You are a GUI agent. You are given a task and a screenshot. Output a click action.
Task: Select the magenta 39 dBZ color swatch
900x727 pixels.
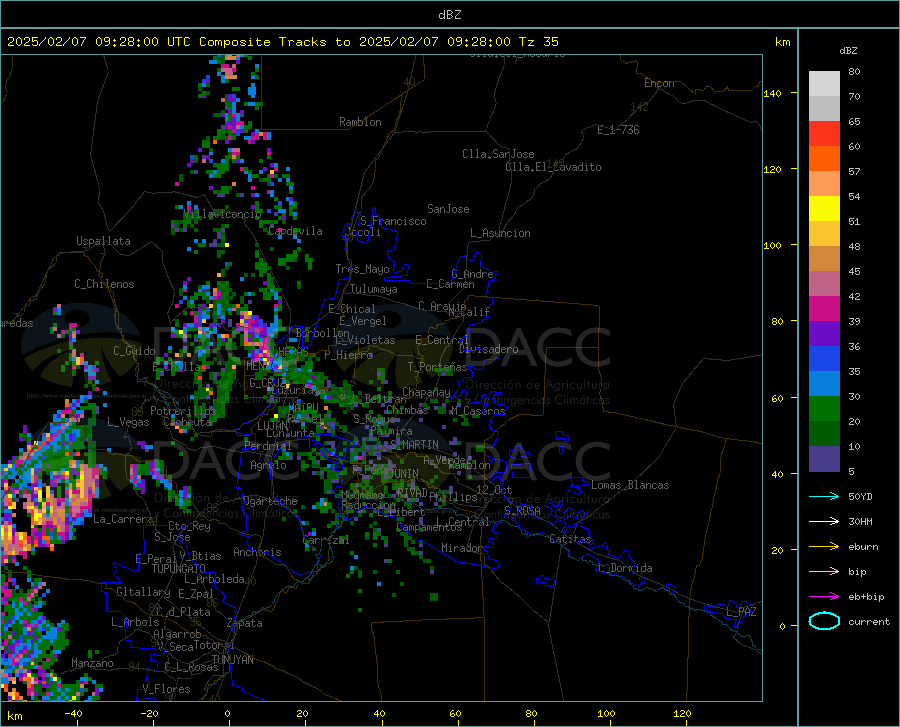[x=824, y=309]
